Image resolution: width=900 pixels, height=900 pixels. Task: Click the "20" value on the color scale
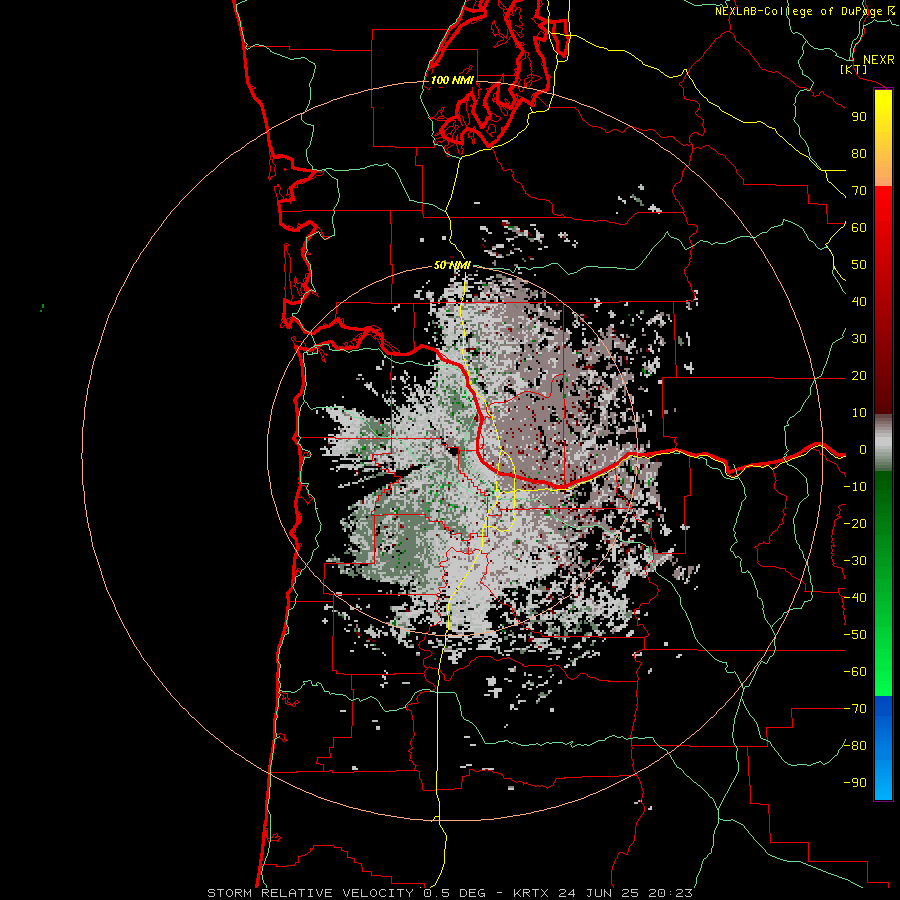(x=859, y=376)
